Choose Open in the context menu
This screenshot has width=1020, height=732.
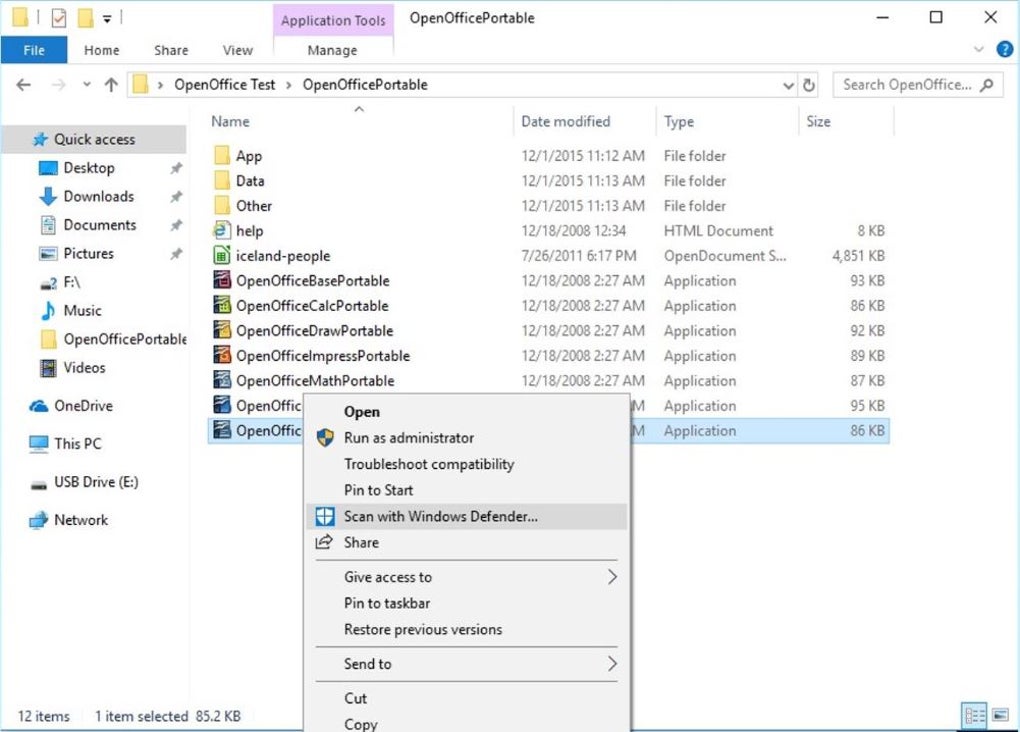click(x=466, y=412)
